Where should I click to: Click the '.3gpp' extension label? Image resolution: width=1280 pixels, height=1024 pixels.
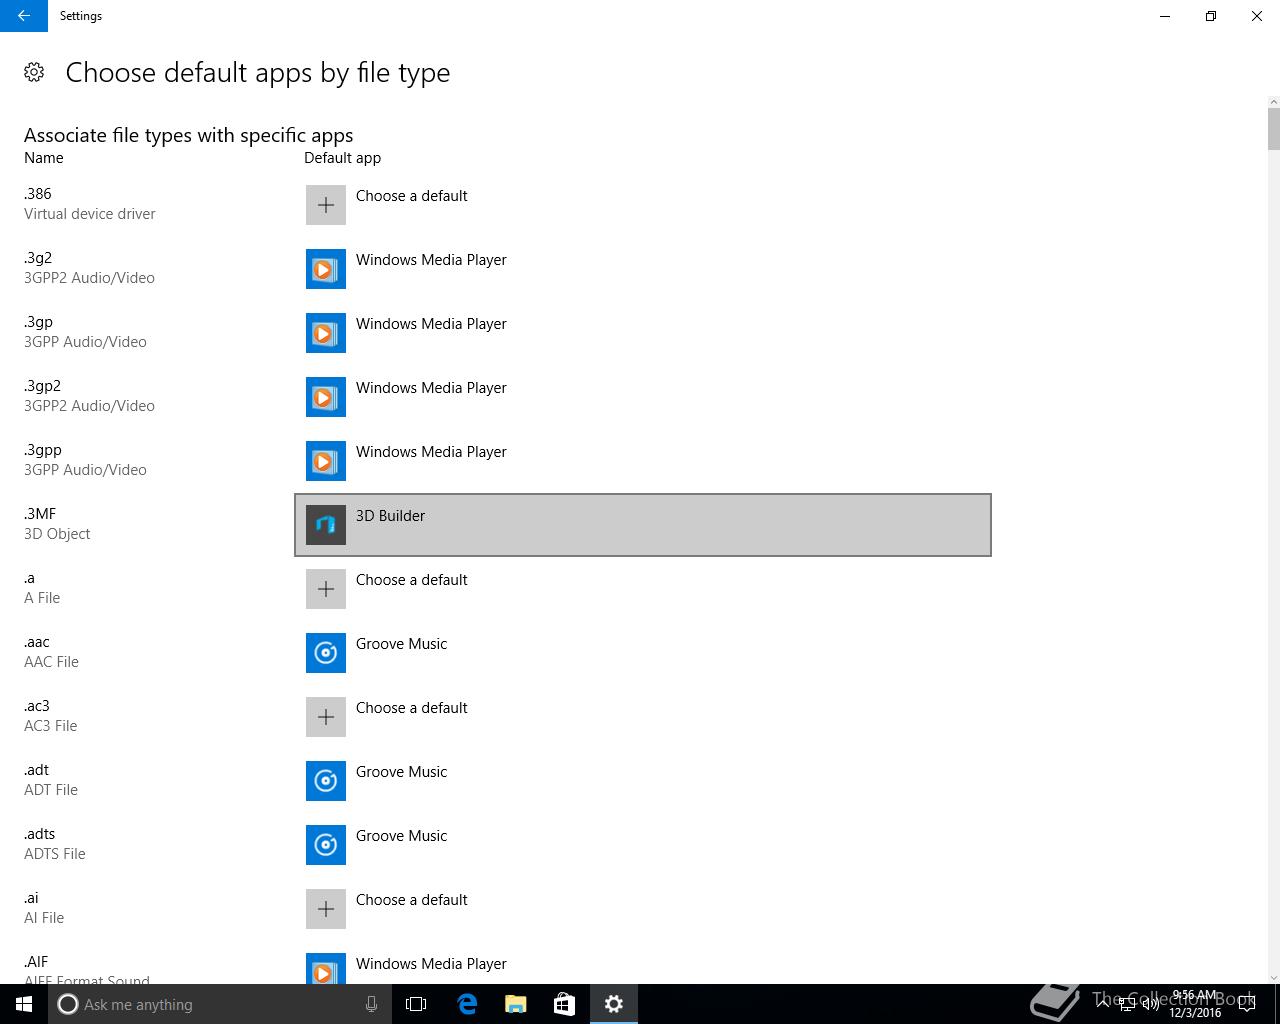(x=43, y=450)
